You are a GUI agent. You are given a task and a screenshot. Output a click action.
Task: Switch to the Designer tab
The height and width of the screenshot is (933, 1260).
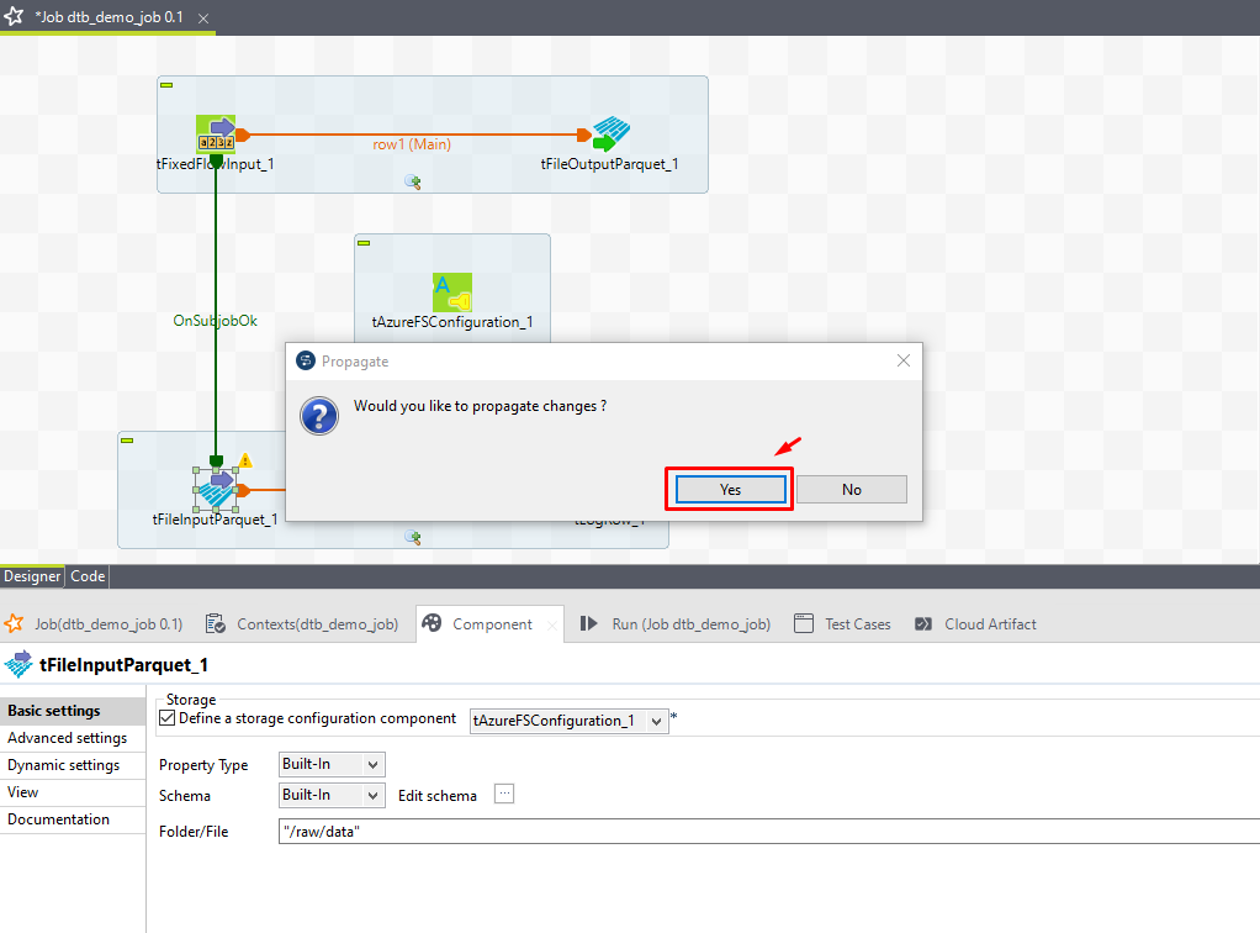(x=32, y=576)
